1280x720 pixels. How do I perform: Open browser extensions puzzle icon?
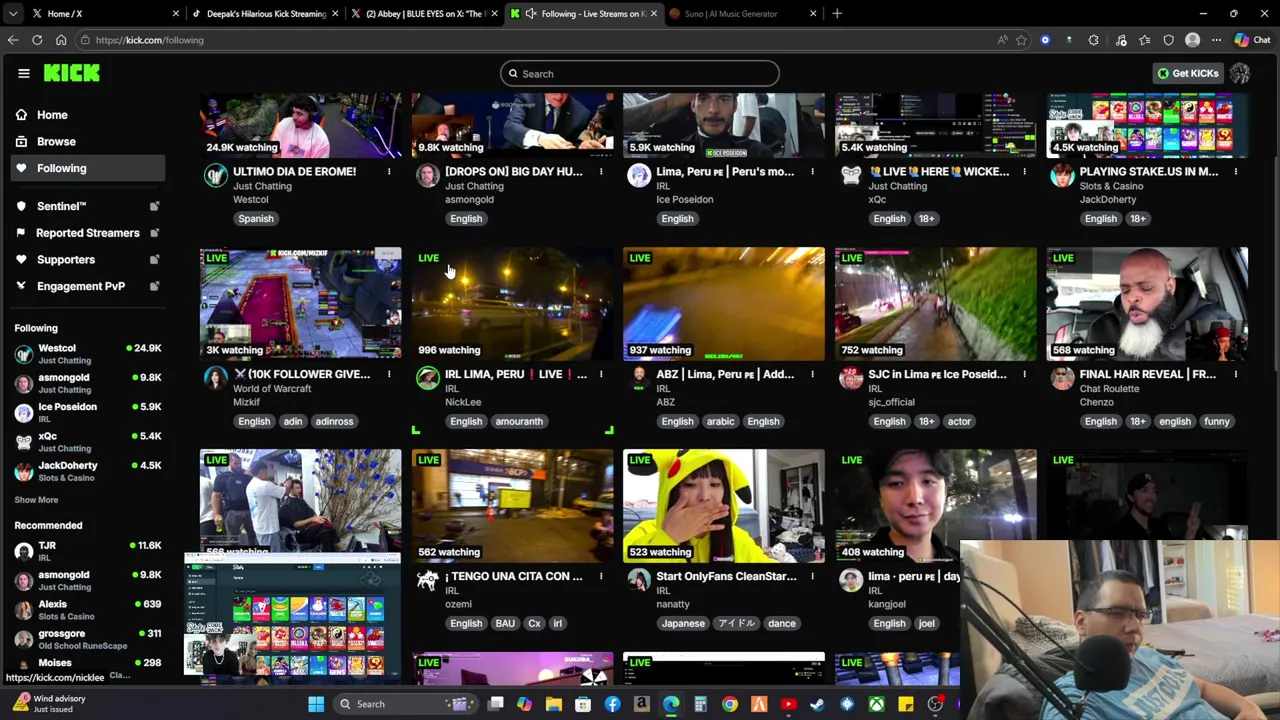1093,40
